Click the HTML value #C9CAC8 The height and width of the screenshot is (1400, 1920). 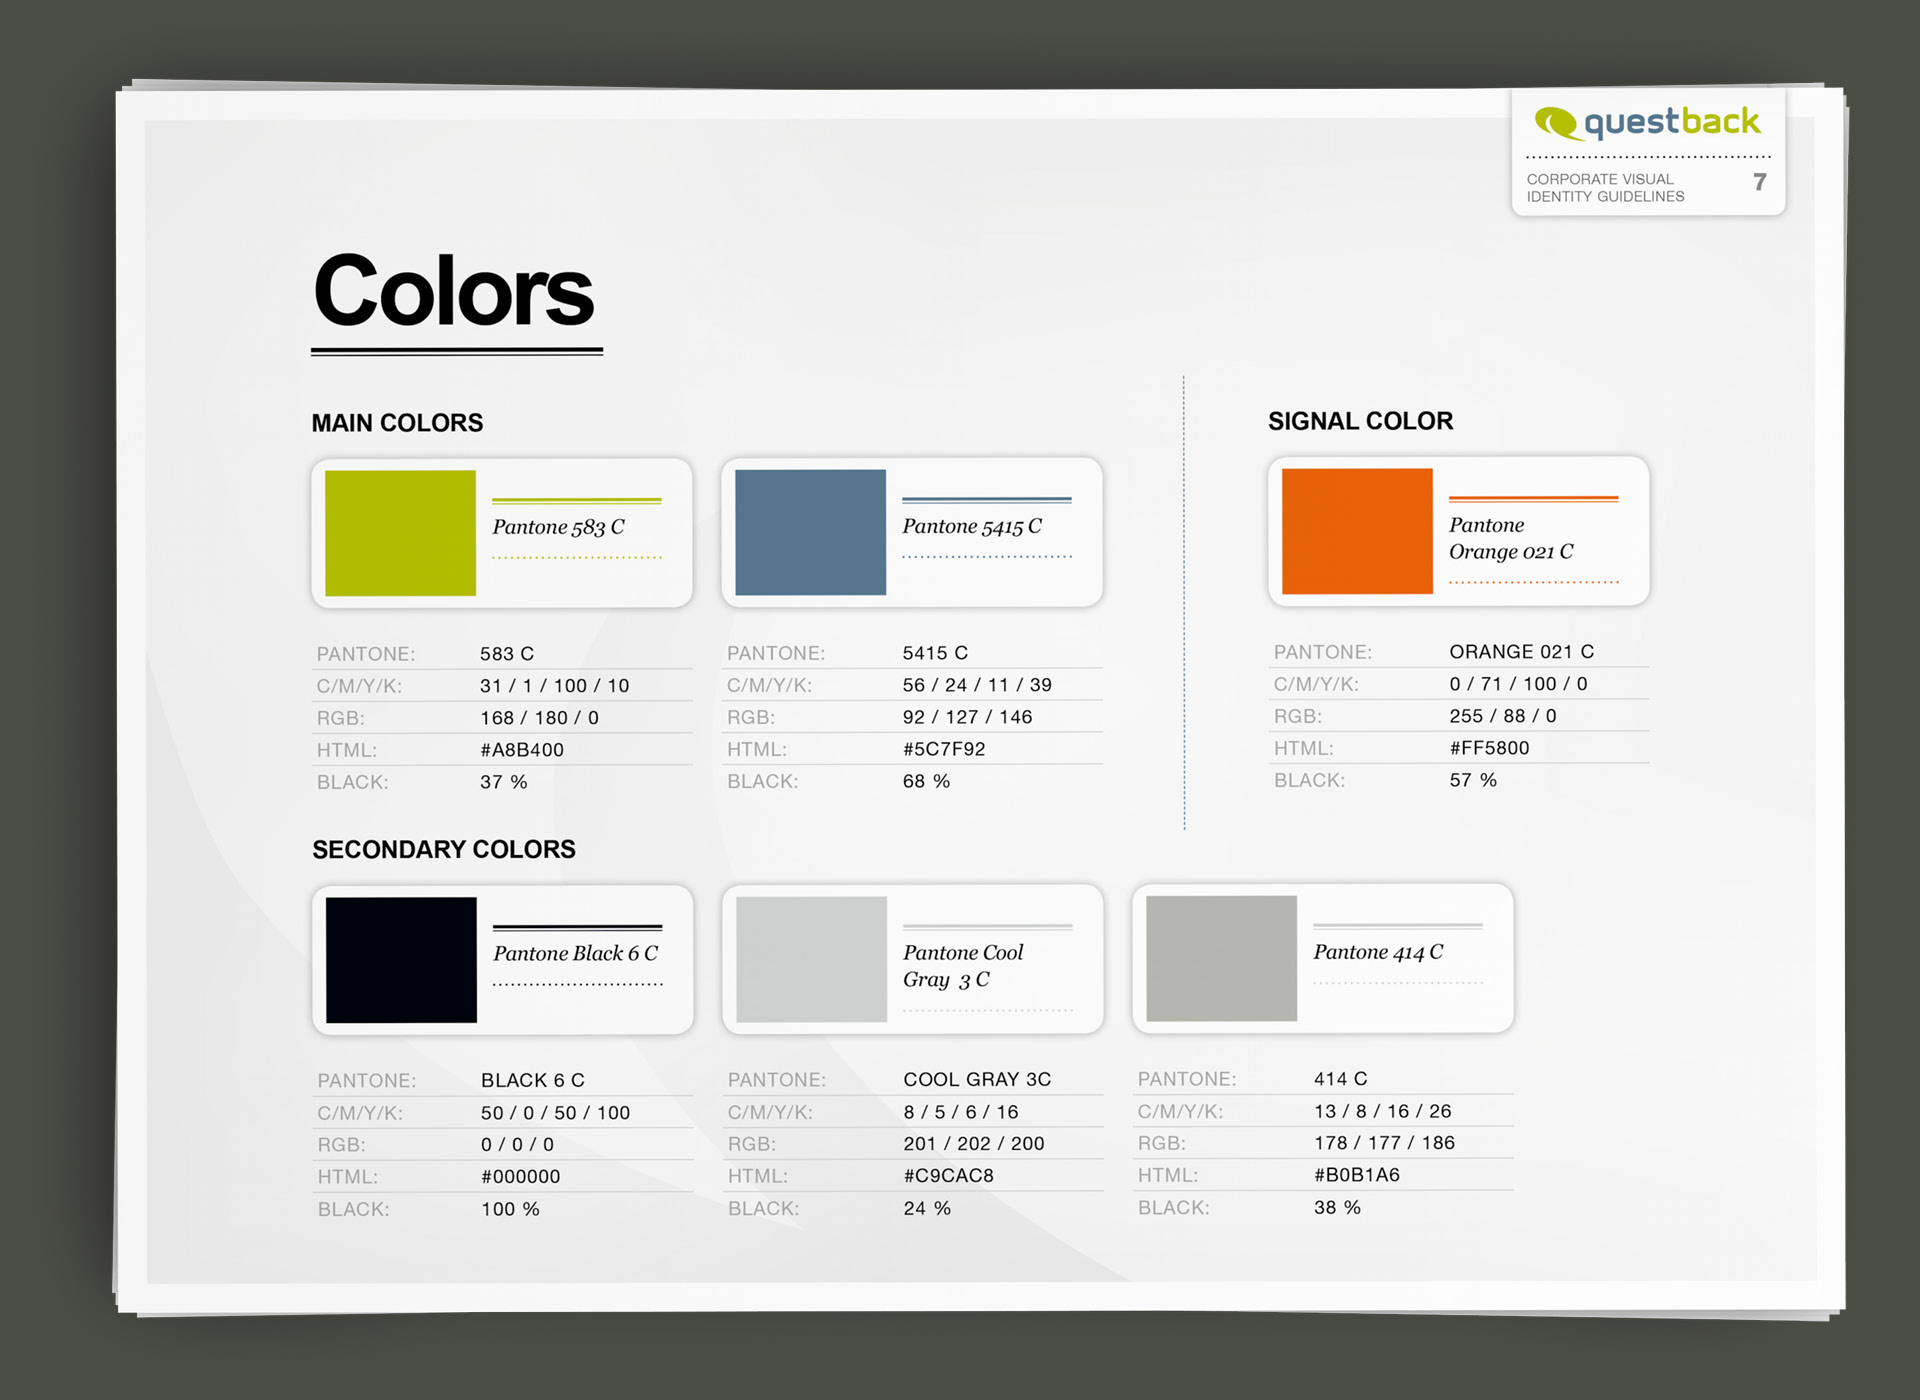[949, 1176]
